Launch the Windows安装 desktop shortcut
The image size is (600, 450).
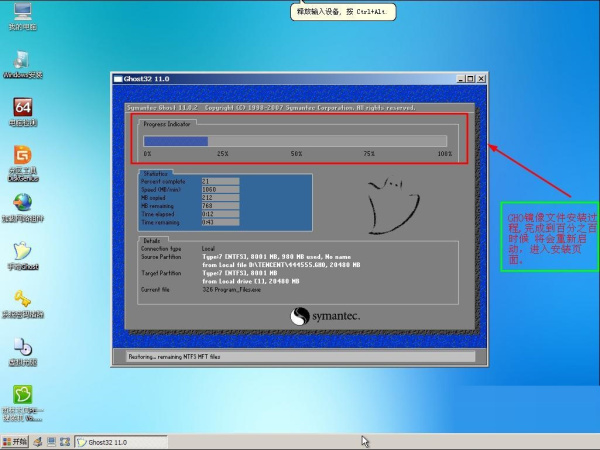click(x=21, y=60)
